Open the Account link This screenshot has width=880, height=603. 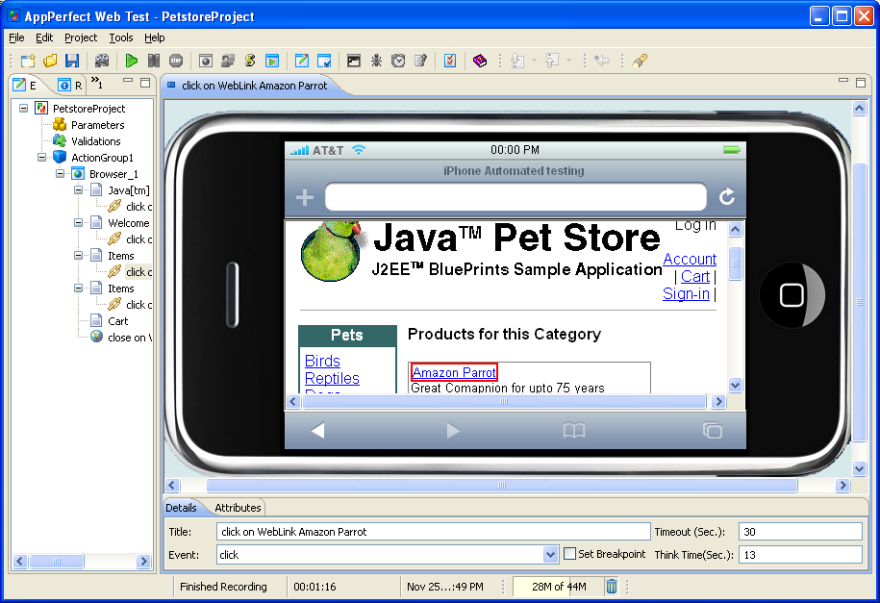690,259
